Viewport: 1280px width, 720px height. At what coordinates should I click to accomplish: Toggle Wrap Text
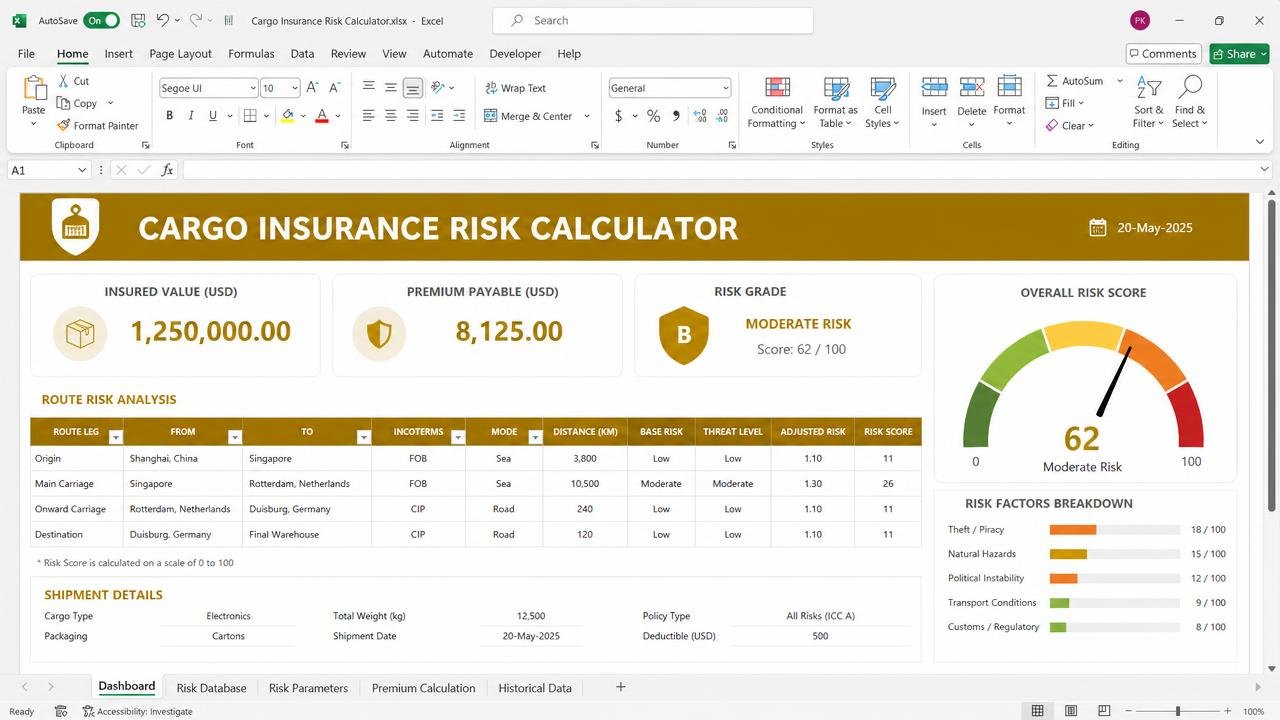click(516, 88)
